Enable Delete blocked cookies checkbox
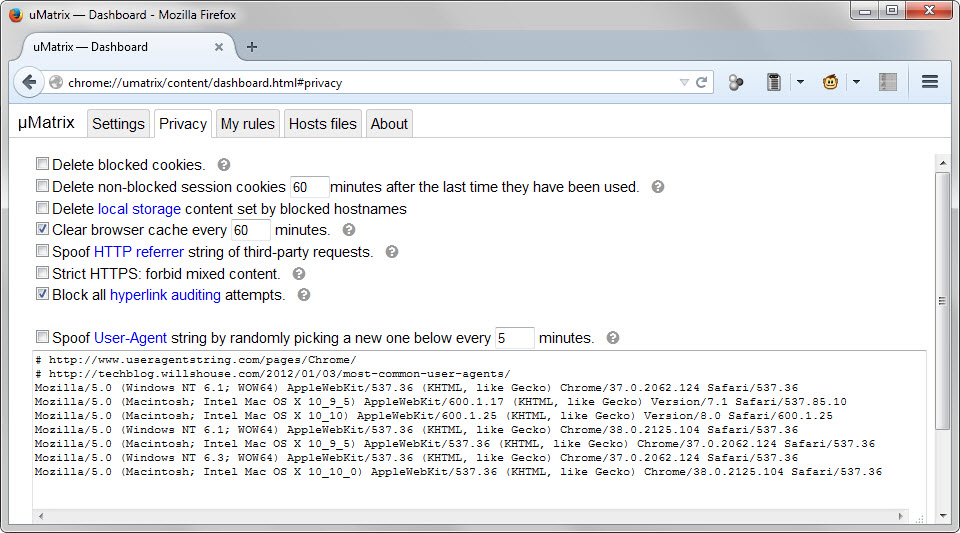 coord(42,163)
